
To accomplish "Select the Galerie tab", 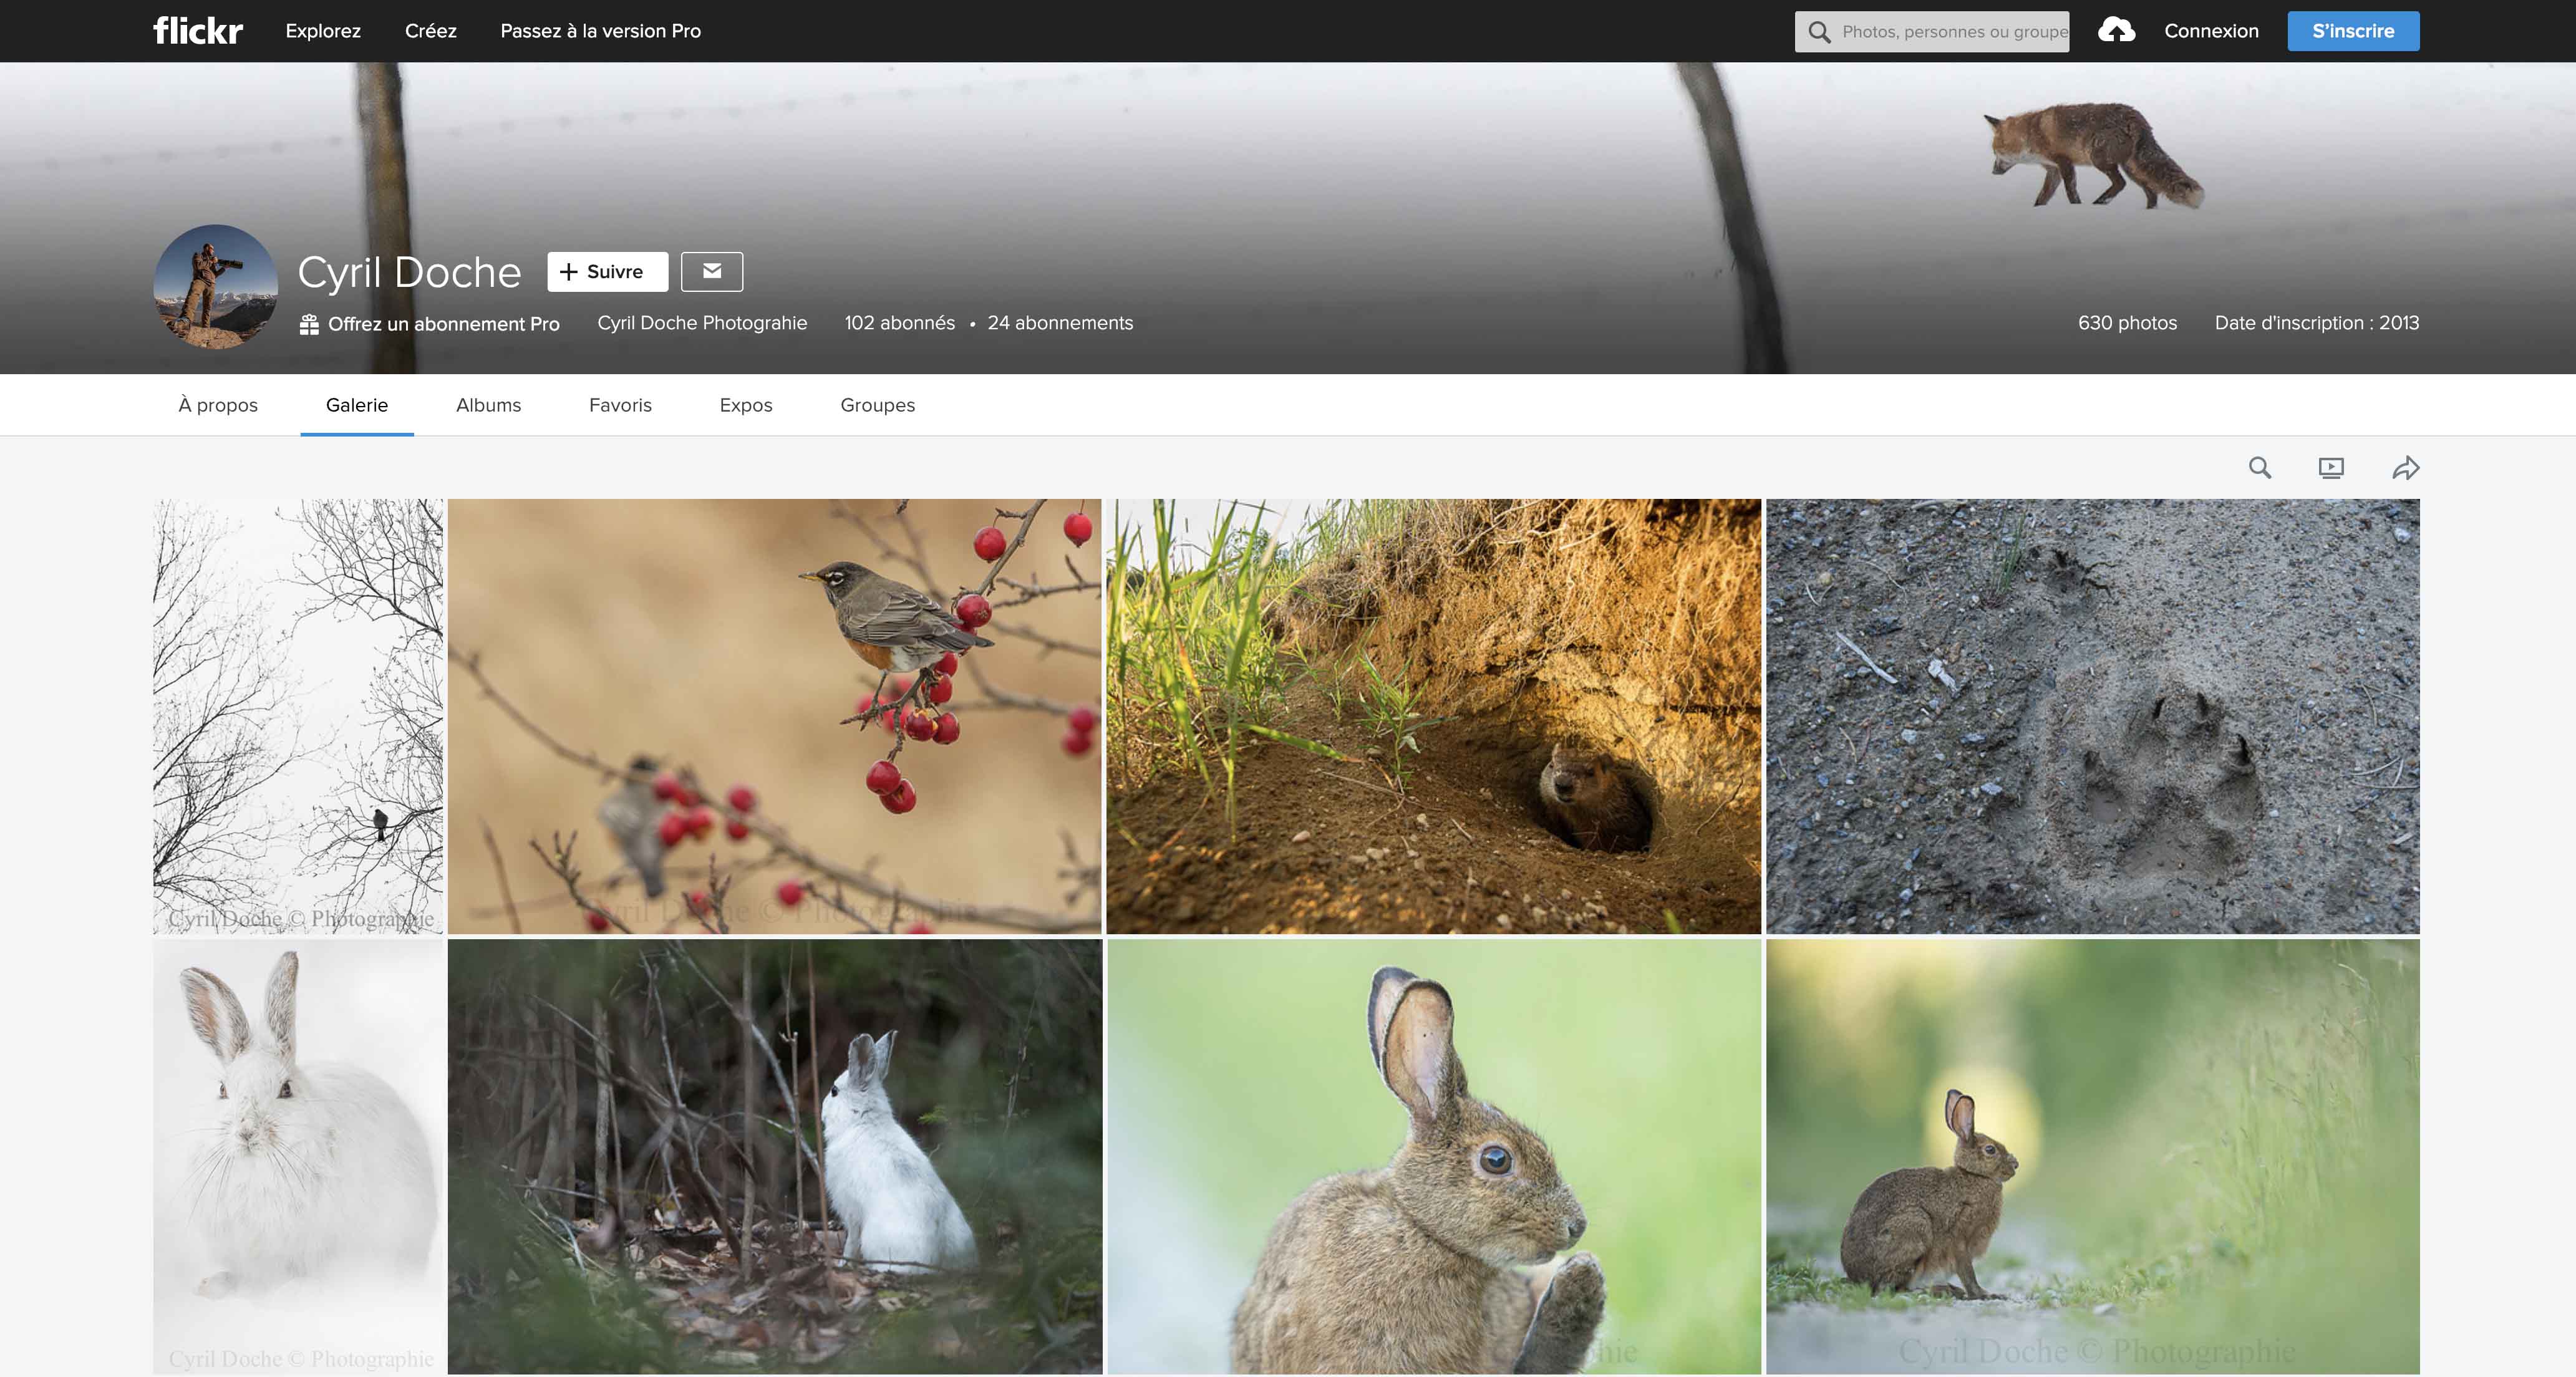I will point(357,405).
